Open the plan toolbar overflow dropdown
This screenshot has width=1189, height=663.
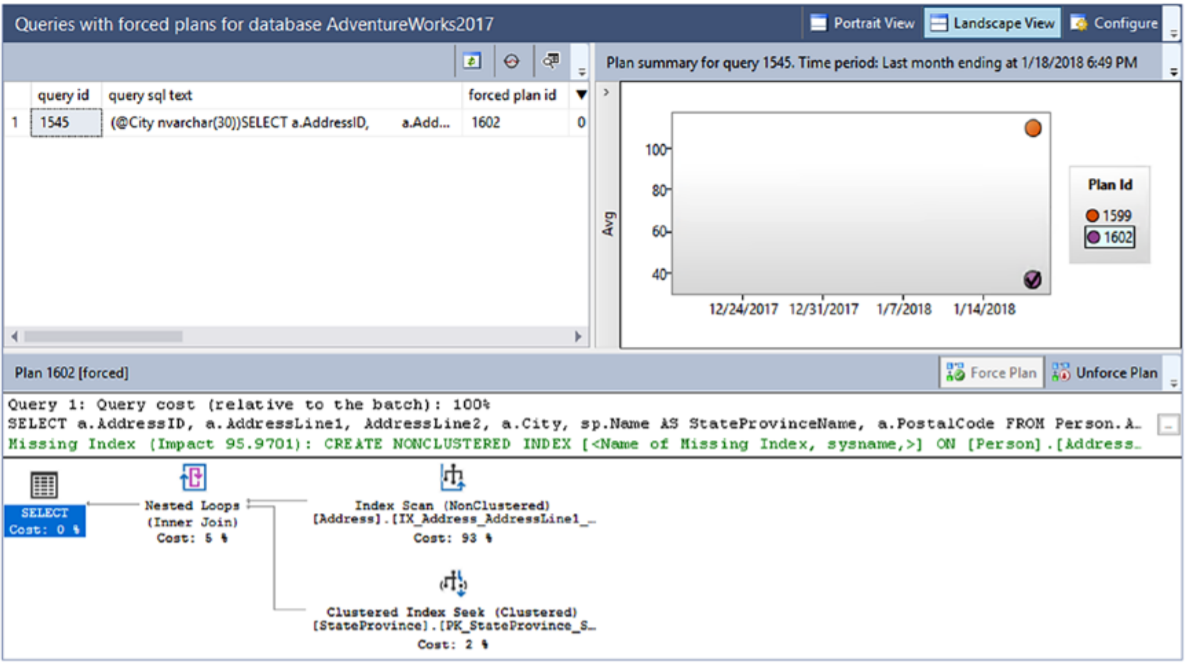coord(1174,383)
